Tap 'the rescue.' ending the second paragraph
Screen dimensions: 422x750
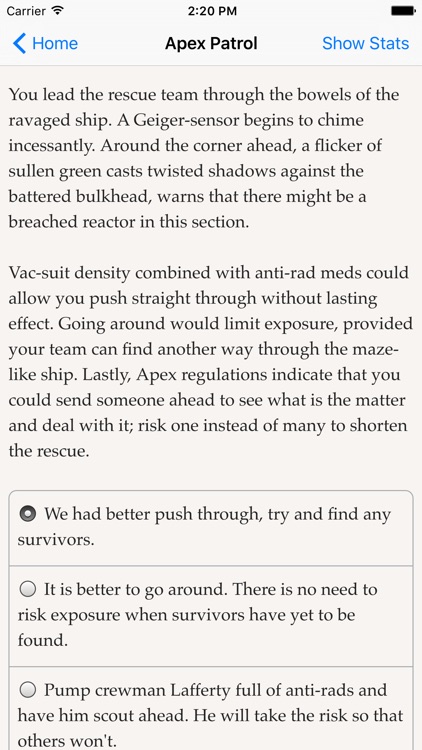pyautogui.click(x=49, y=451)
